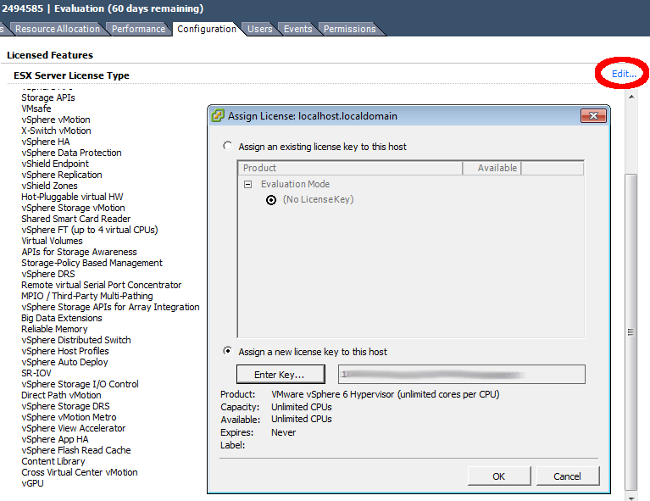Choose the (No License Key) radio option
Viewport: 650px width, 501px height.
click(271, 200)
